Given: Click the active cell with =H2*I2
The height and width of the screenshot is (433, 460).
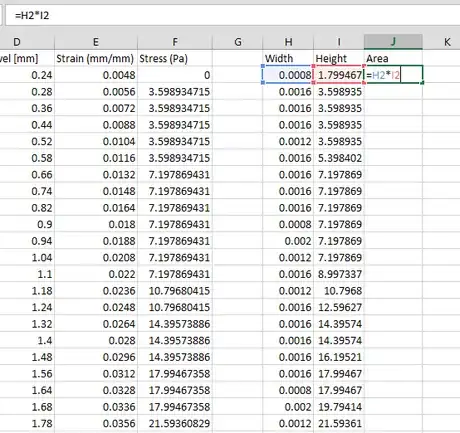Looking at the screenshot, I should pyautogui.click(x=393, y=75).
